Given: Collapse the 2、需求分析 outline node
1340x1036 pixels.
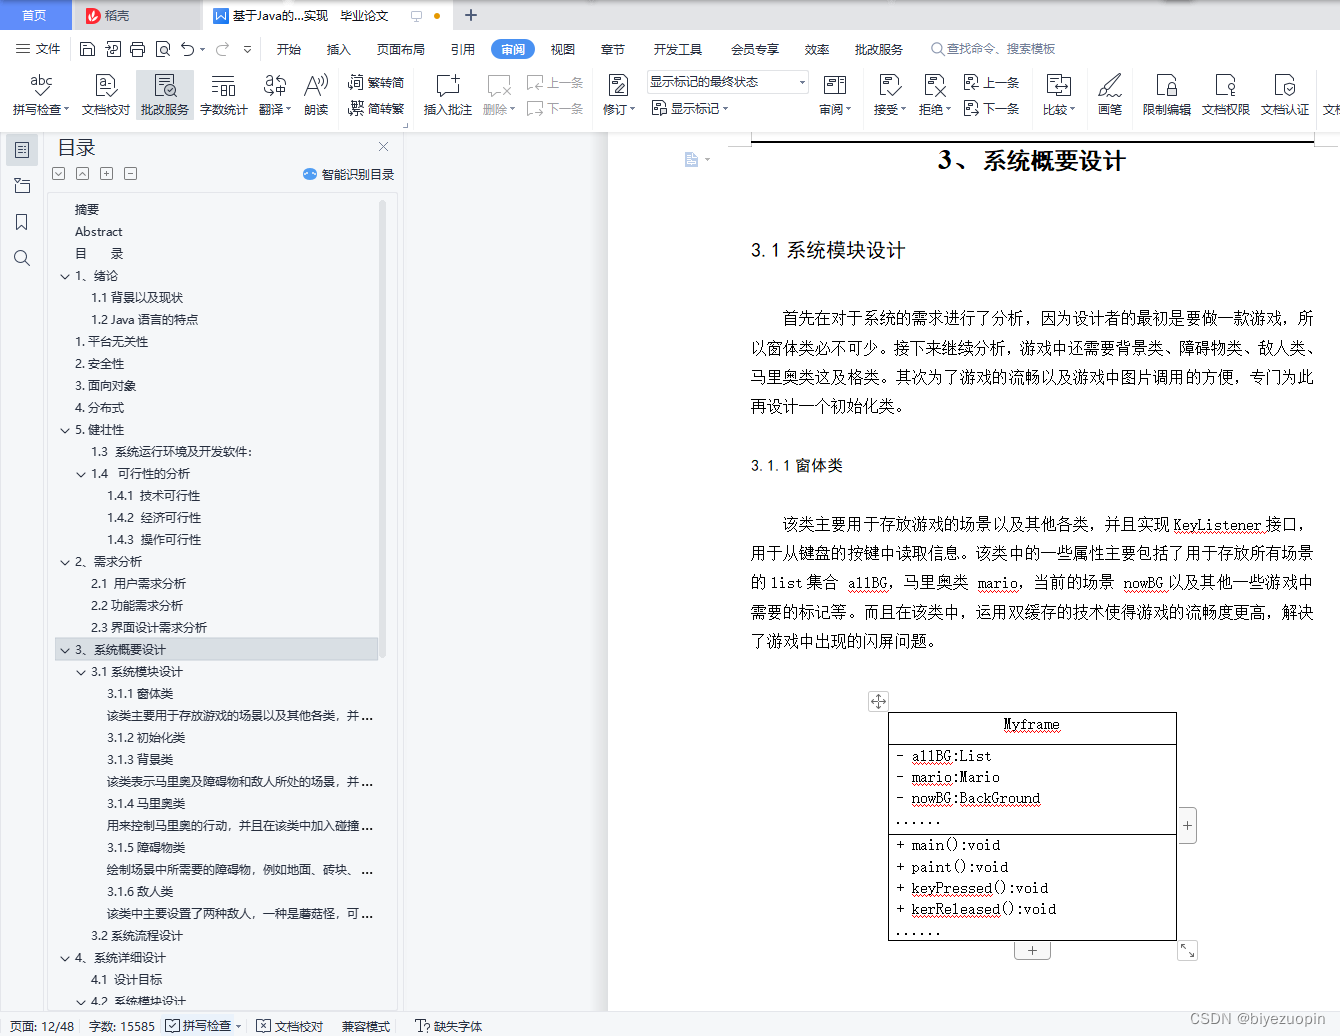Looking at the screenshot, I should click(x=65, y=562).
